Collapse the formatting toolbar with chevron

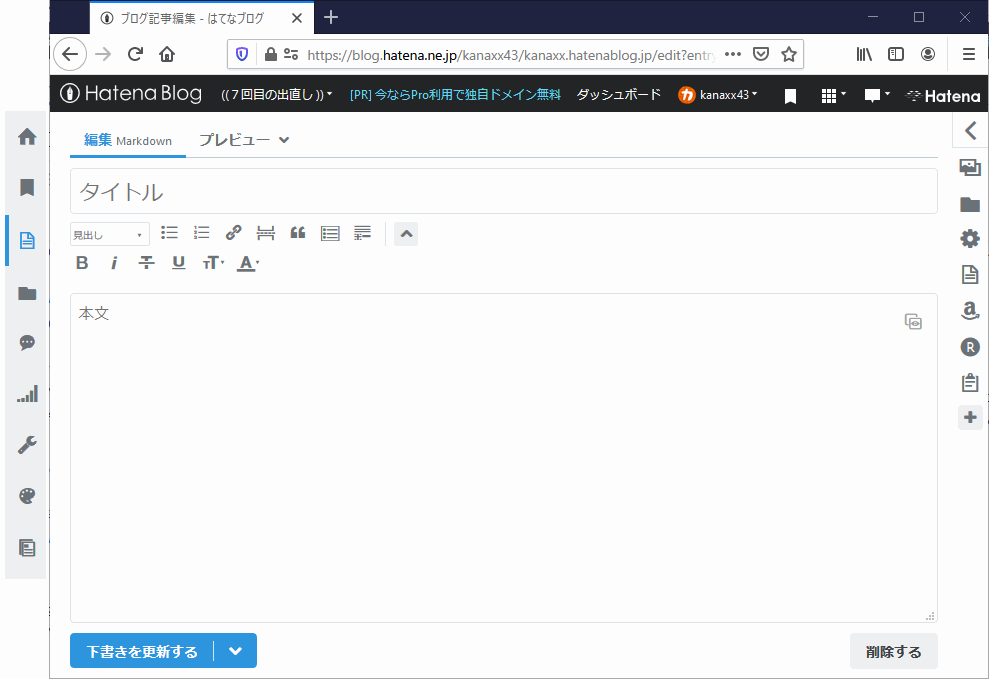pos(406,234)
